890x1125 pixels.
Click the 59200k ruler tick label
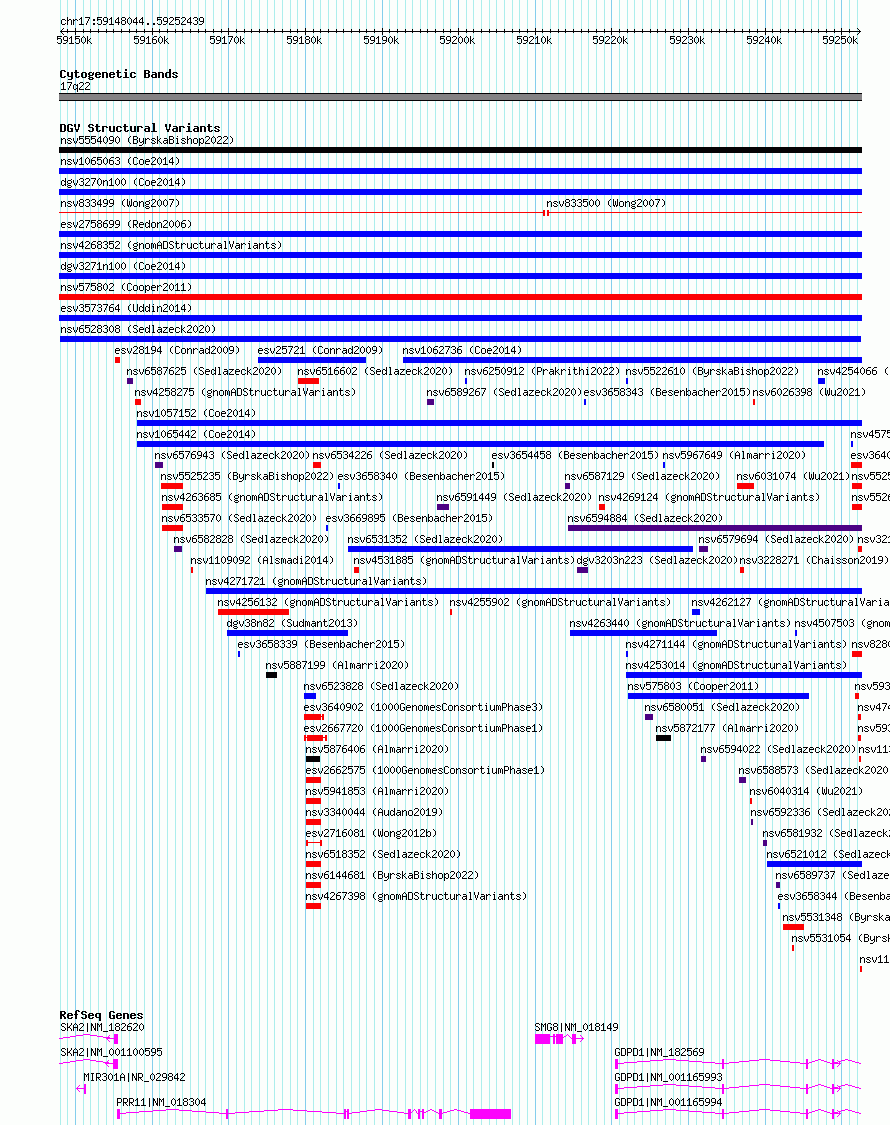[x=457, y=40]
